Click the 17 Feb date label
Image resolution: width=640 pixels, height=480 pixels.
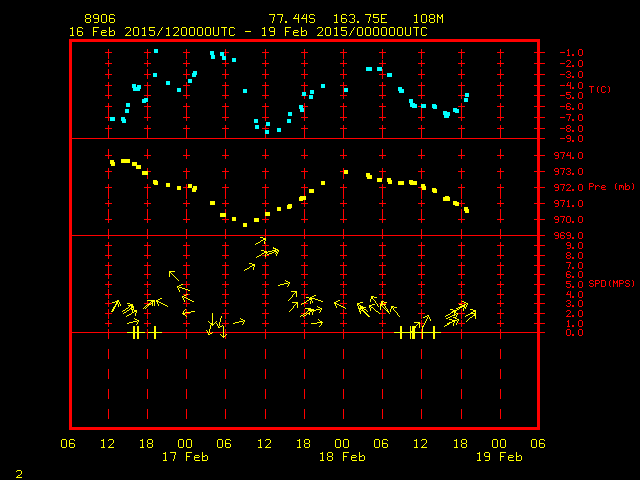tap(185, 457)
